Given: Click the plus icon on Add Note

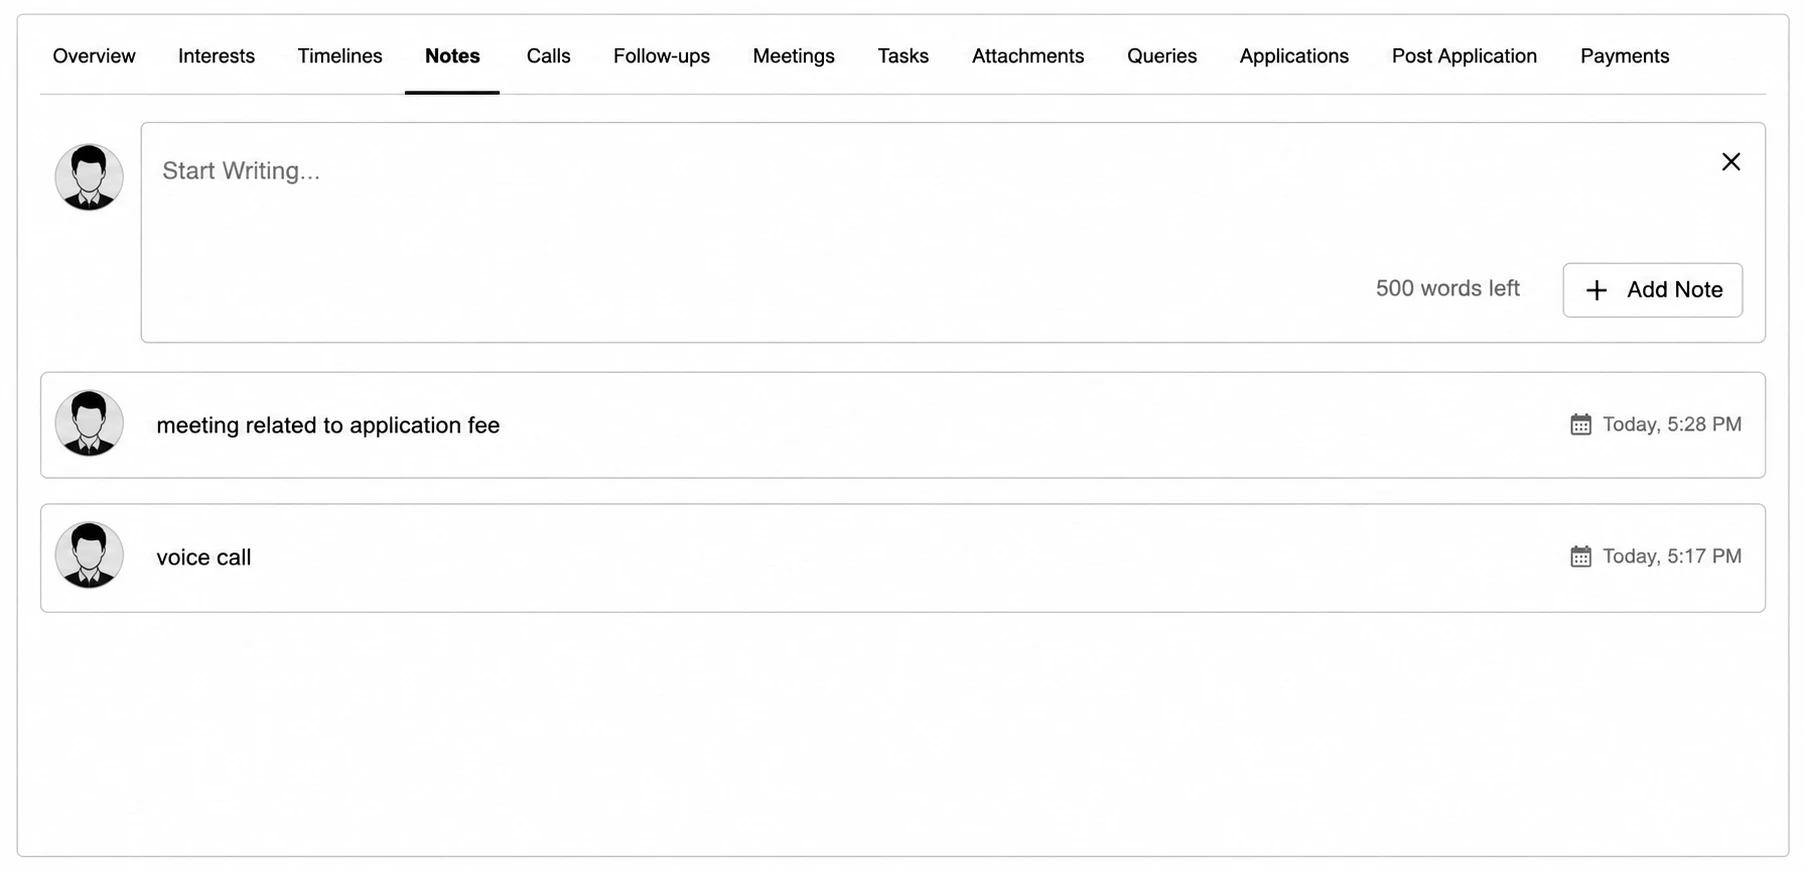Looking at the screenshot, I should tap(1597, 290).
